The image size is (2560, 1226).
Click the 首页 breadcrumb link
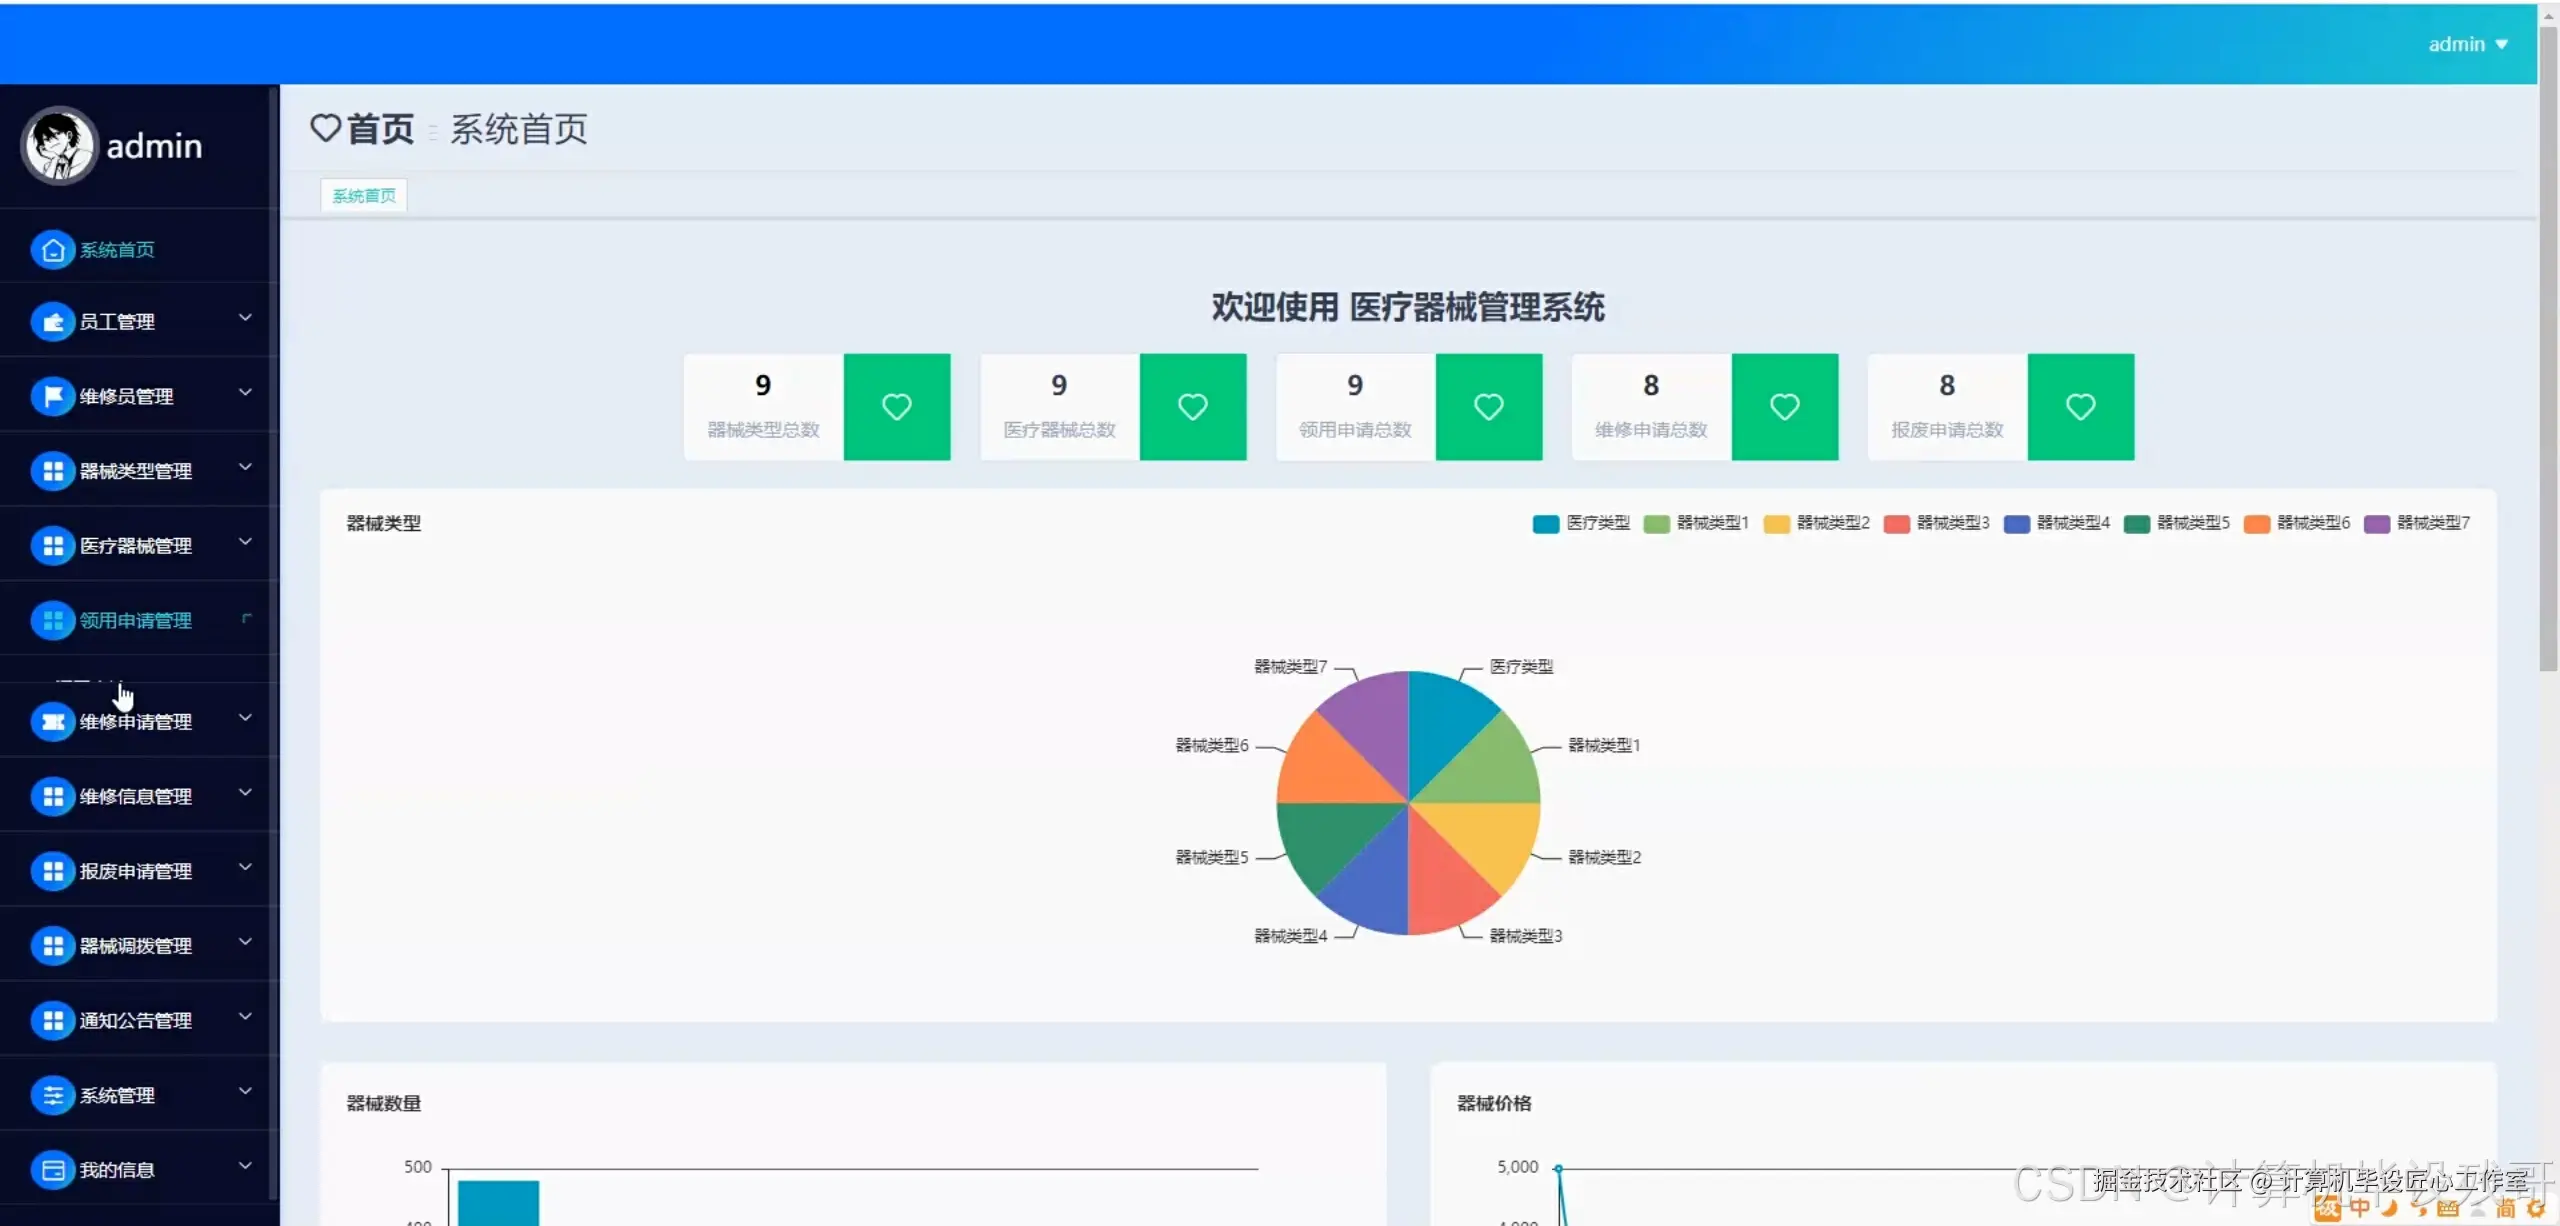[x=381, y=129]
